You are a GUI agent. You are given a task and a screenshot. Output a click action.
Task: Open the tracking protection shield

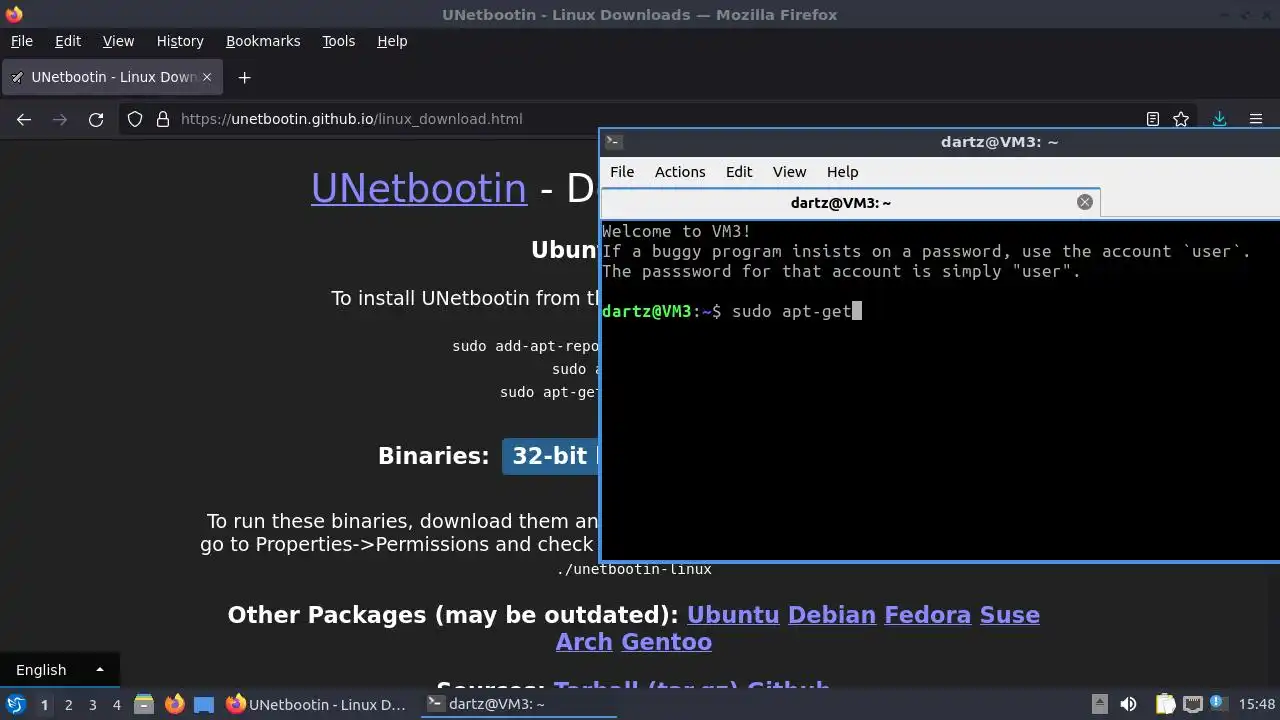coord(135,119)
